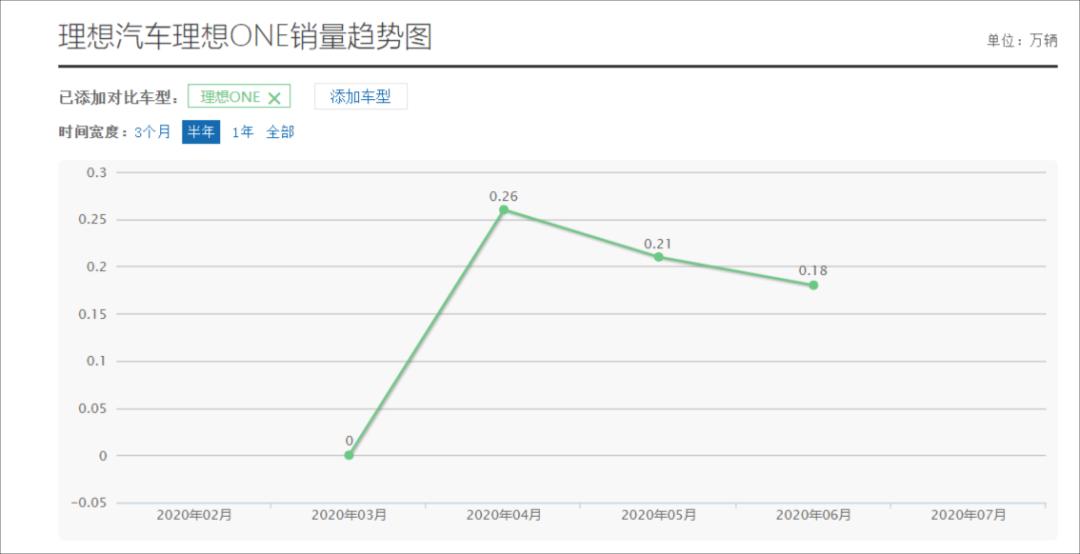Image resolution: width=1080 pixels, height=554 pixels.
Task: Switch time range to 全部
Action: tap(280, 132)
